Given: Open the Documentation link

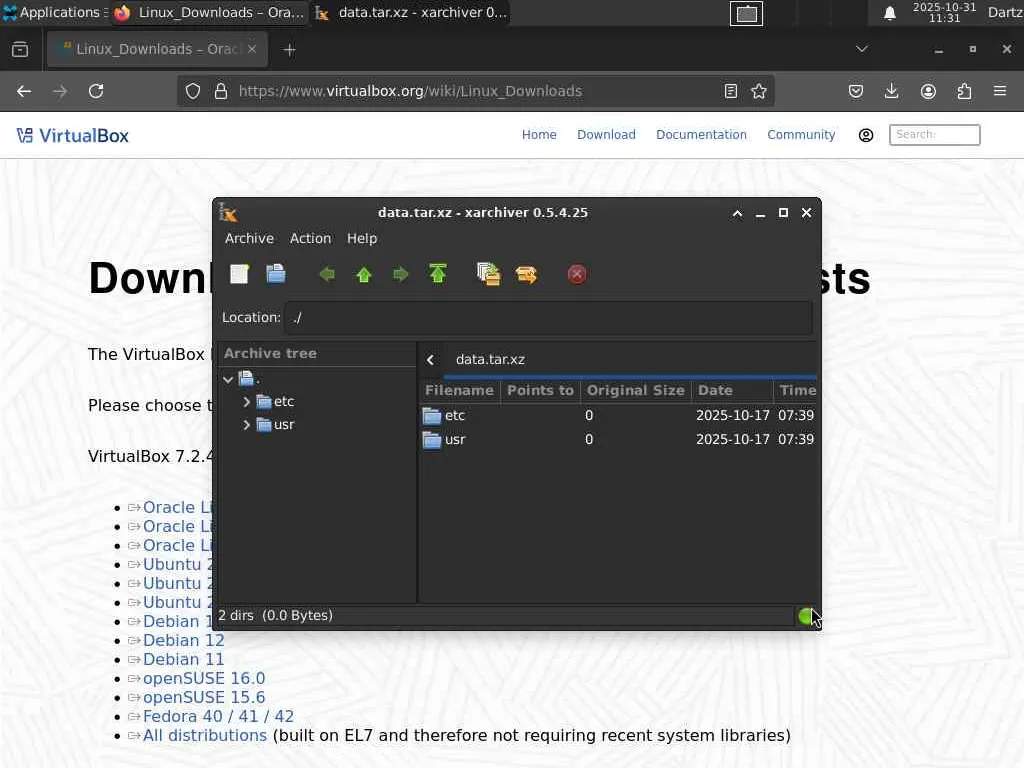Looking at the screenshot, I should (701, 135).
